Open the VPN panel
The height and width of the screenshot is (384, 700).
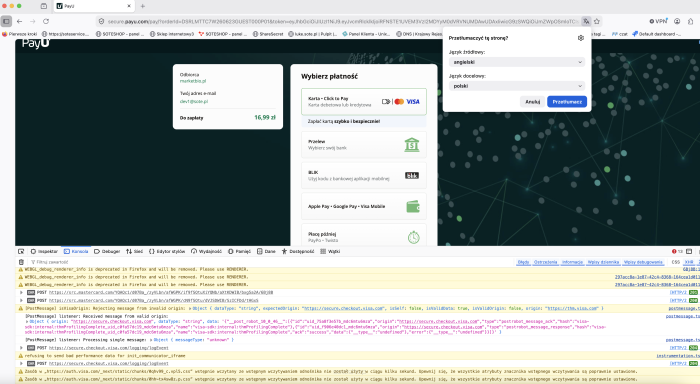click(x=658, y=21)
